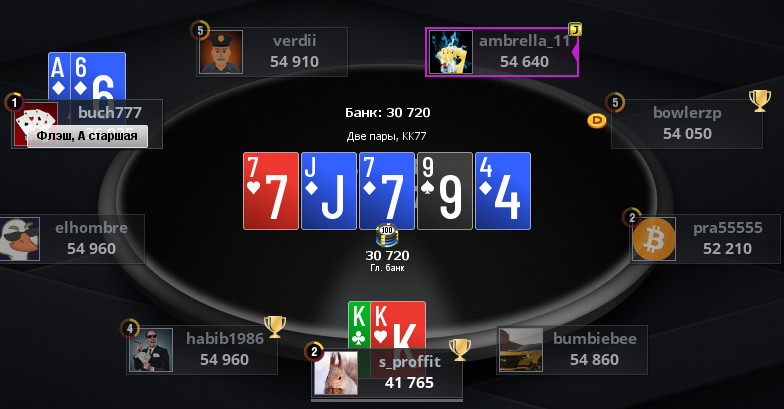Screen dimensions: 784x409
Task: Click the orange dealer button chip
Action: pos(596,120)
